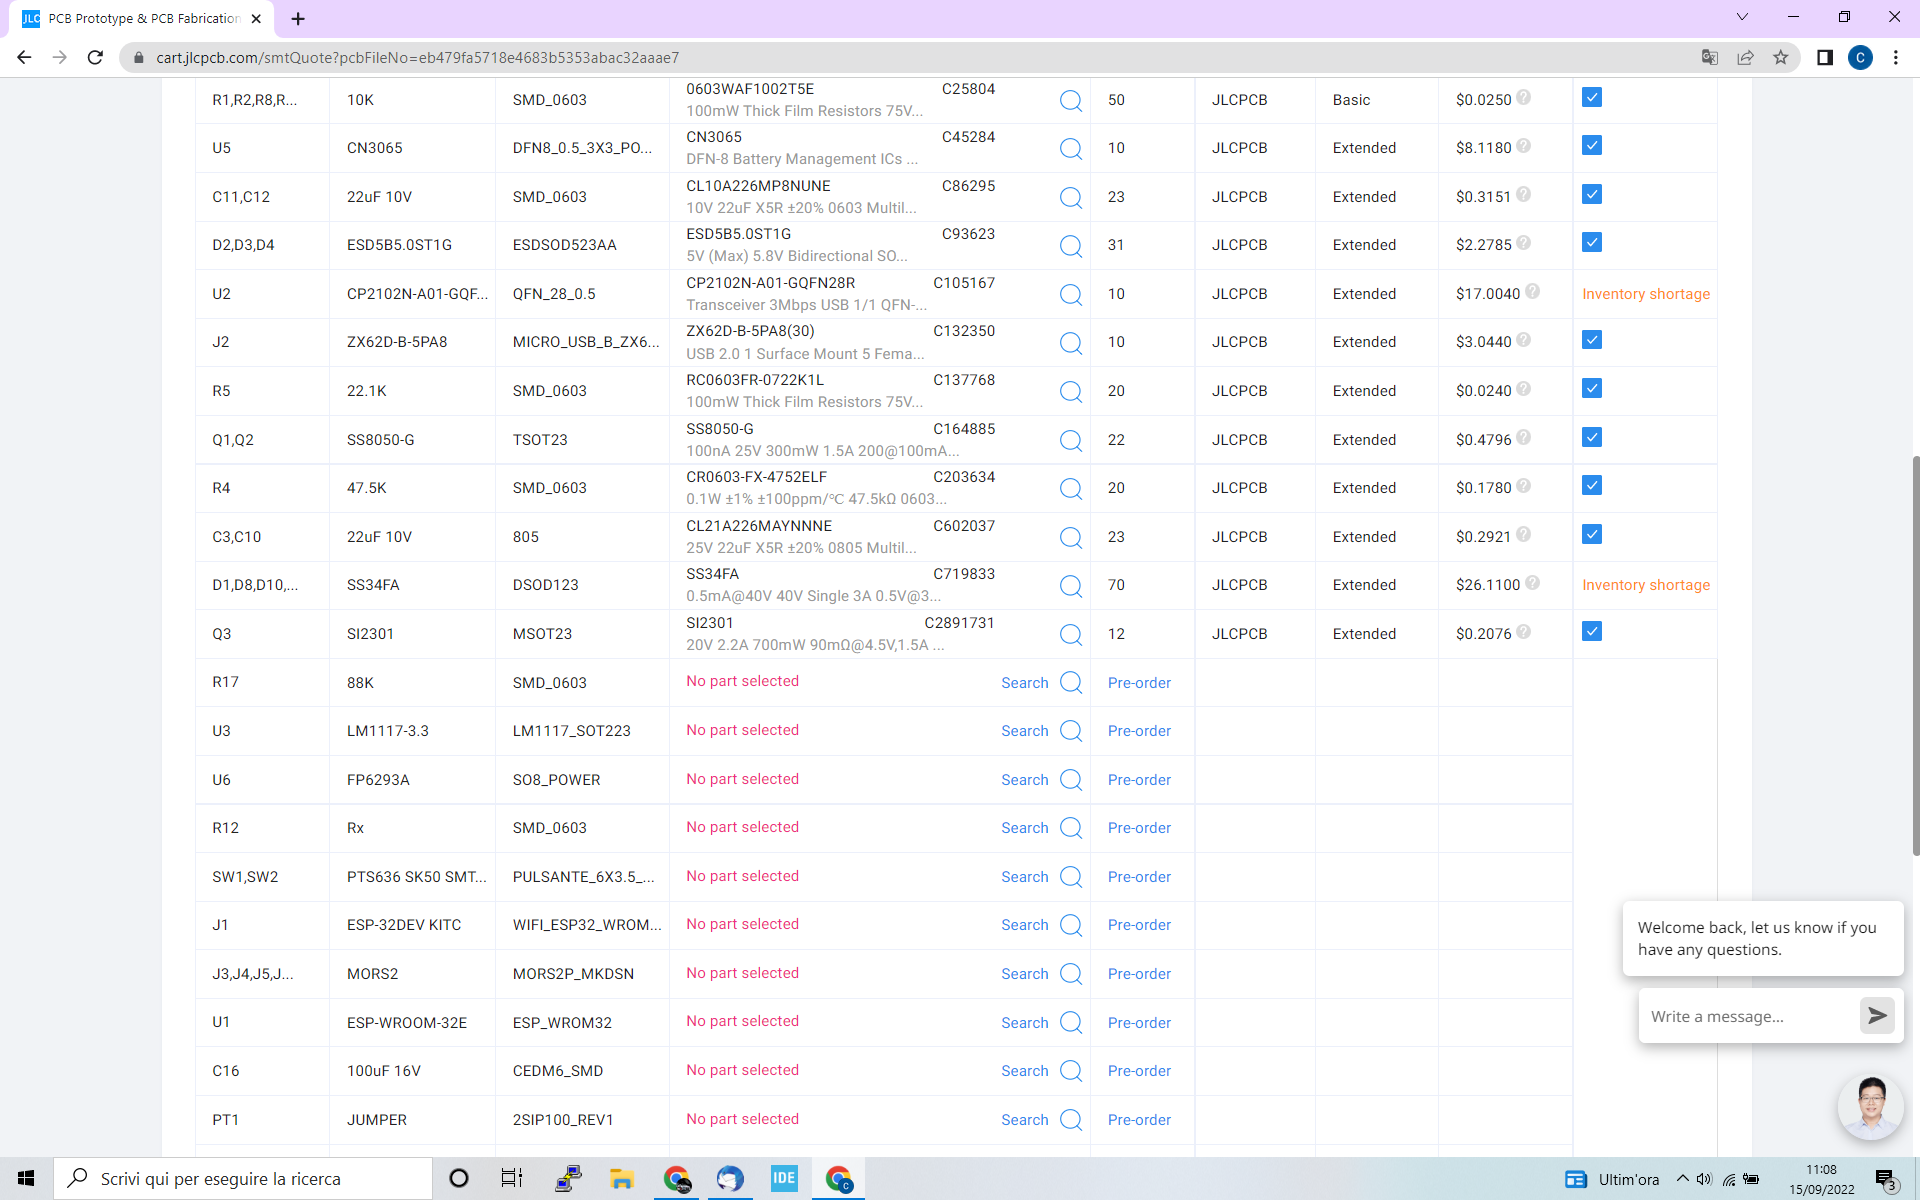Reload the cart page
Image resolution: width=1920 pixels, height=1200 pixels.
(95, 58)
